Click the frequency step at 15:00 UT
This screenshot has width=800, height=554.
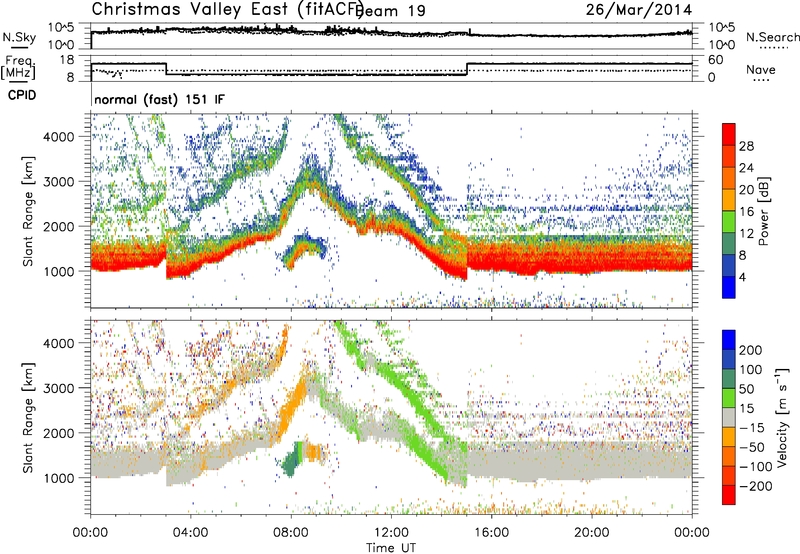(x=466, y=69)
